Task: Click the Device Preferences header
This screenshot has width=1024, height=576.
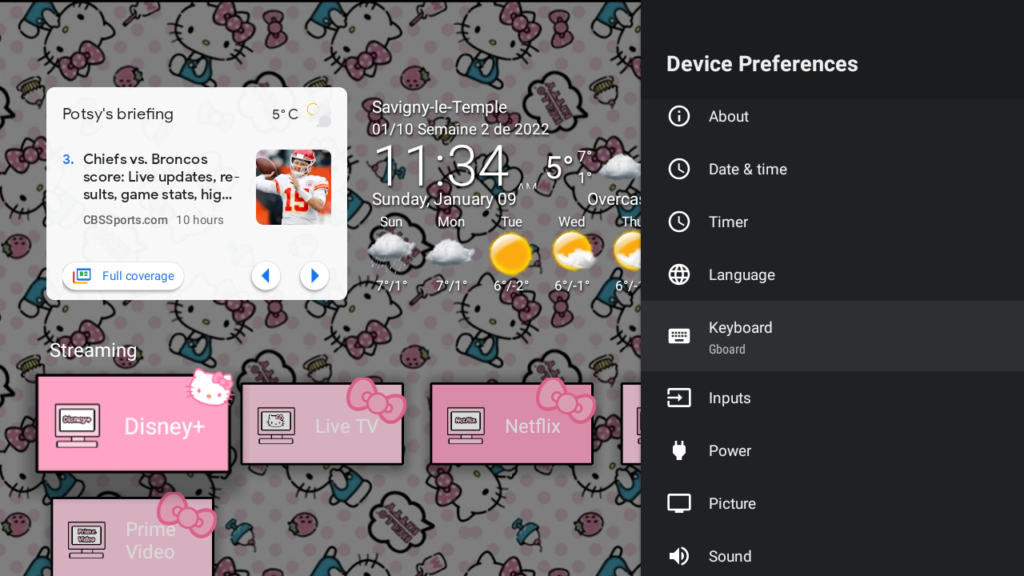Action: (761, 64)
